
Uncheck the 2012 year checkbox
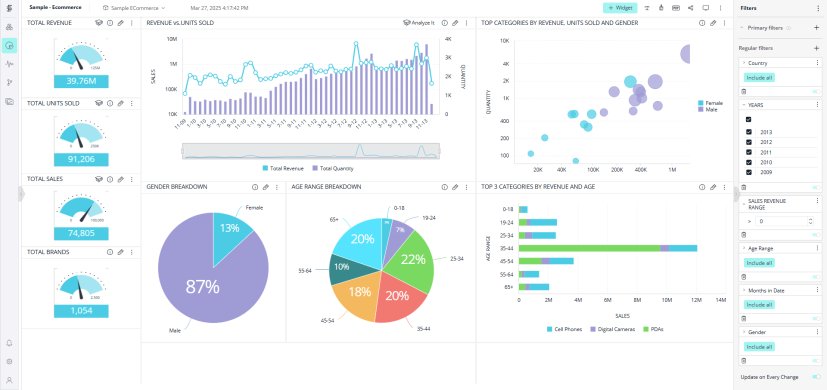pyautogui.click(x=749, y=142)
